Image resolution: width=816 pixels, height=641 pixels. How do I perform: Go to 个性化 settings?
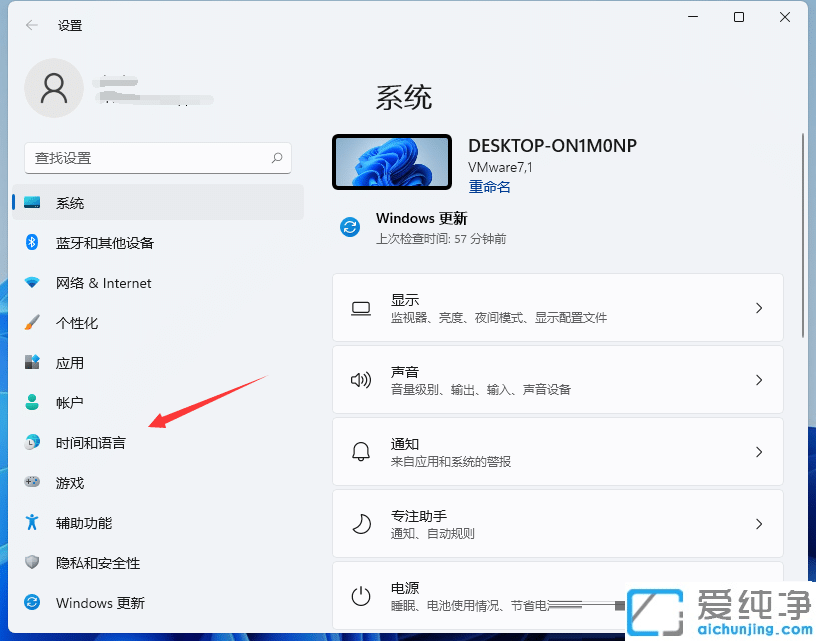pyautogui.click(x=158, y=323)
